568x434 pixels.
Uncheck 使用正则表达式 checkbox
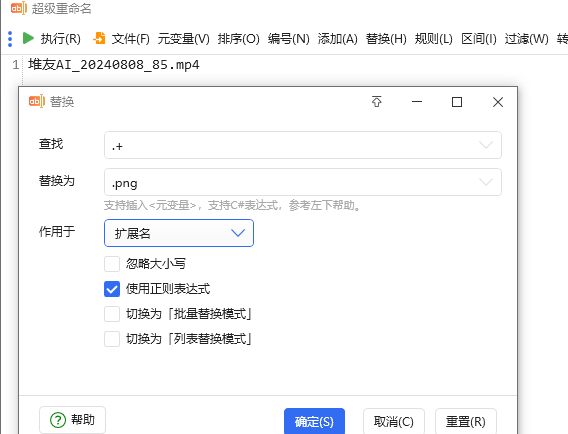pos(112,289)
